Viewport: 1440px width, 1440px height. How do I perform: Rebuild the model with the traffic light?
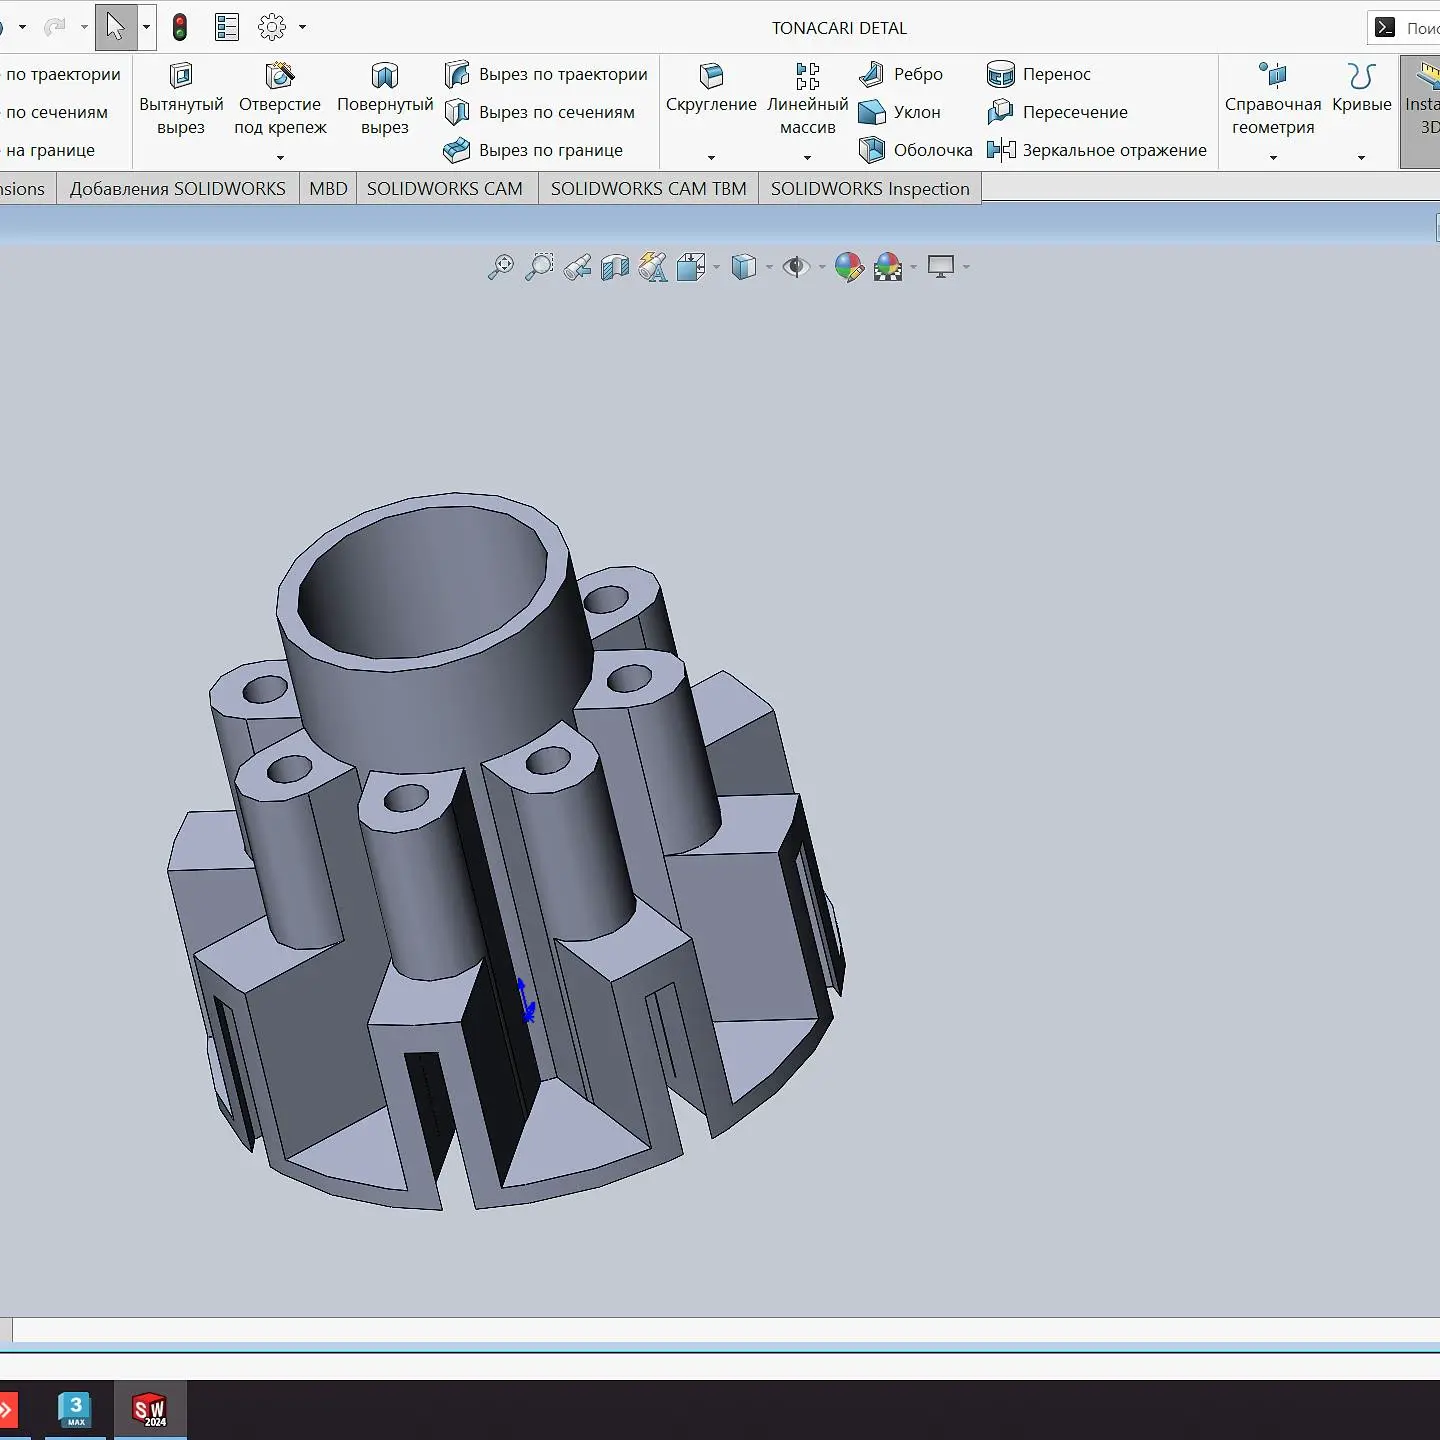pos(180,27)
